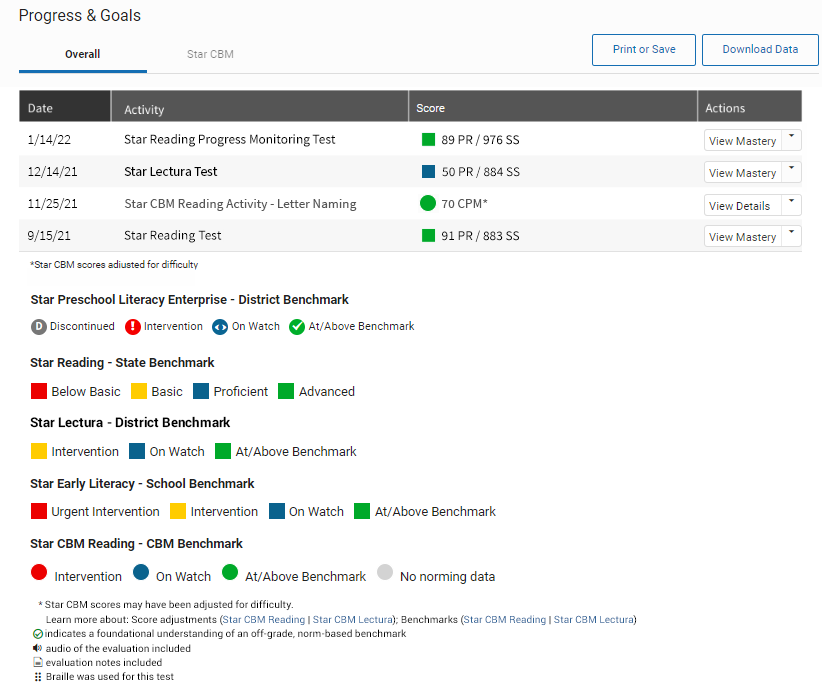Click the Download Data button

(760, 50)
